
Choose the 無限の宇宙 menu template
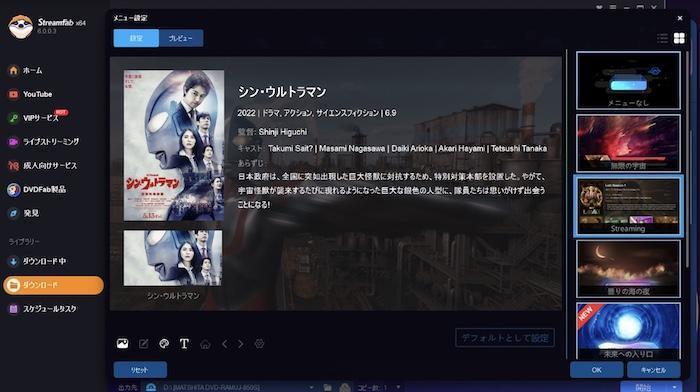628,143
